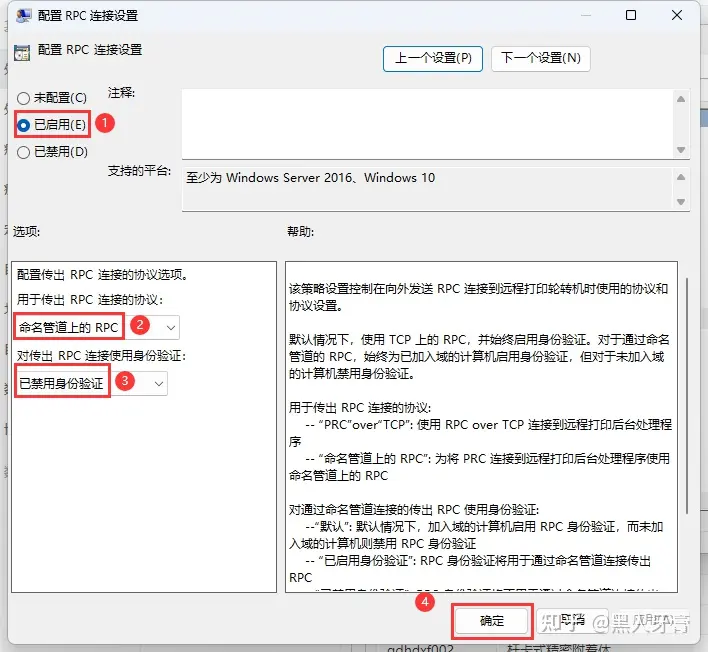Click the 取消 cancel button
708x652 pixels.
[572, 621]
